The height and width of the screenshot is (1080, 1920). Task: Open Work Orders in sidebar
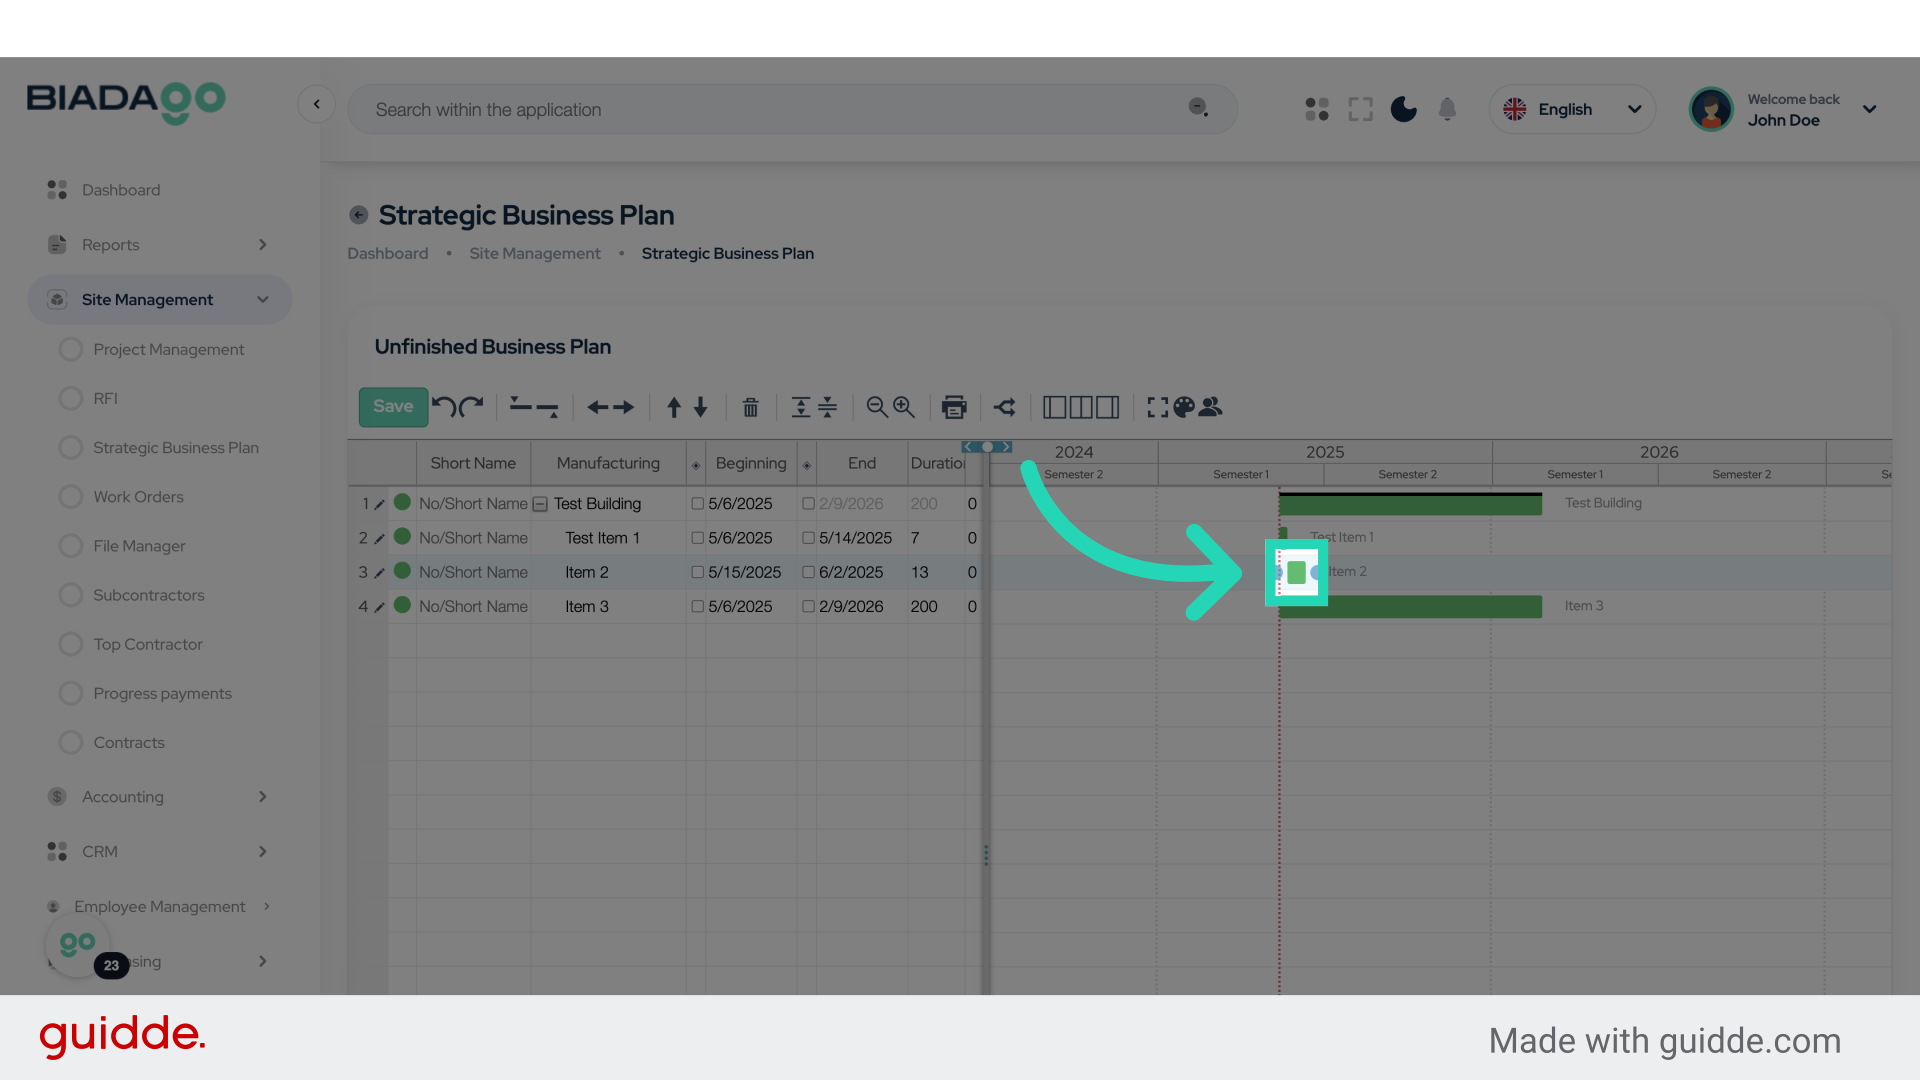coord(138,497)
